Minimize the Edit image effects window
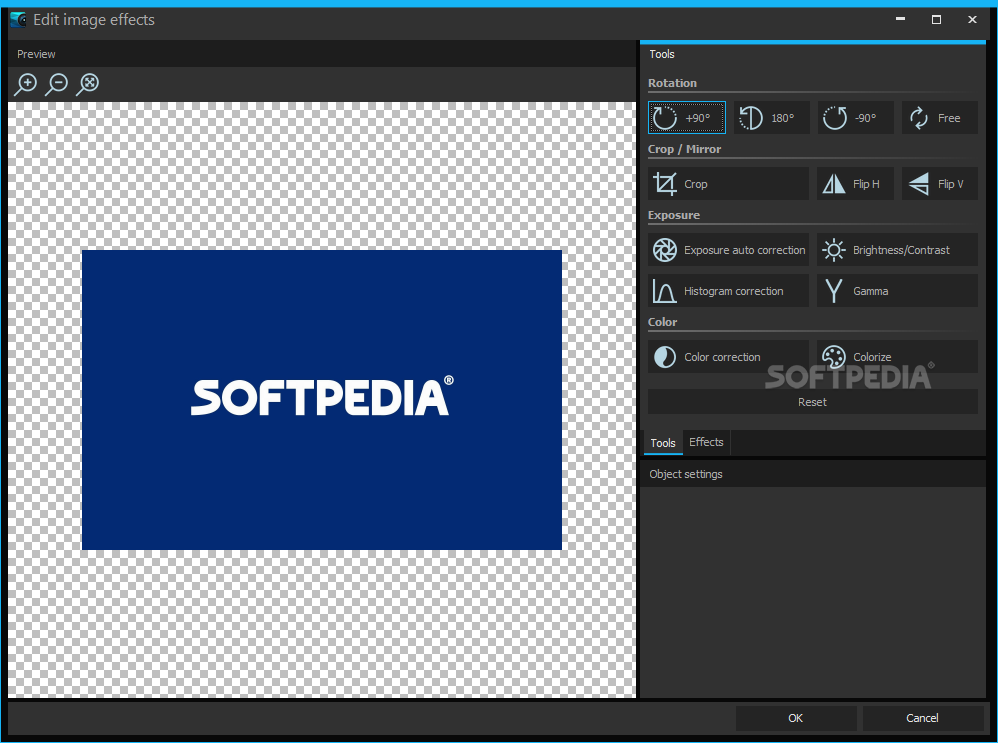The image size is (998, 743). coord(901,20)
